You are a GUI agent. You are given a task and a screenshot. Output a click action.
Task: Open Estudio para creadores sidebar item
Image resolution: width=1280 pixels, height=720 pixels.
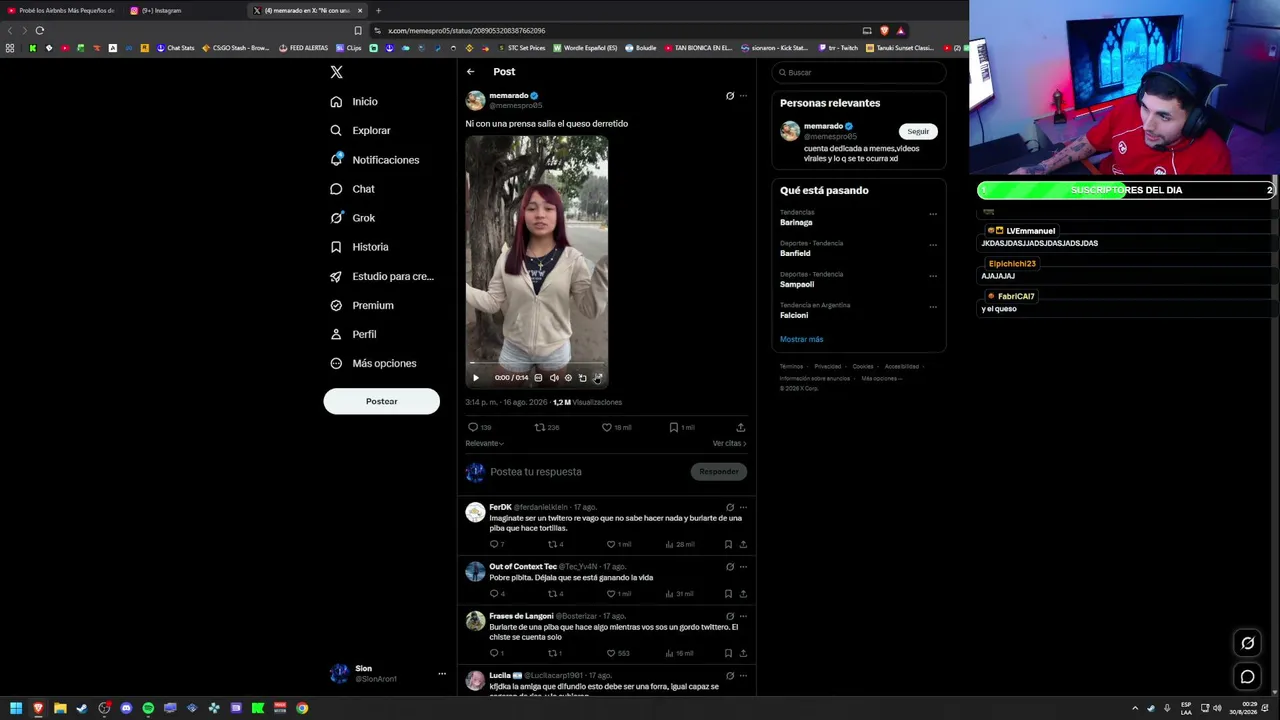coord(382,276)
